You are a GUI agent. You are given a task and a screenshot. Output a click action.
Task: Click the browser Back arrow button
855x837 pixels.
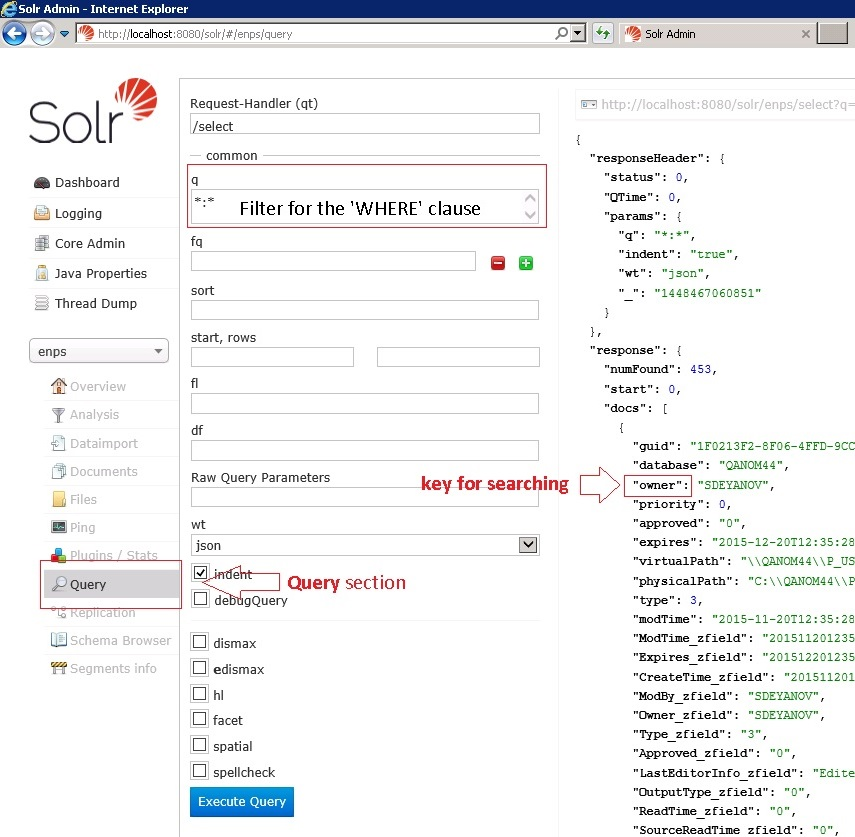point(15,34)
